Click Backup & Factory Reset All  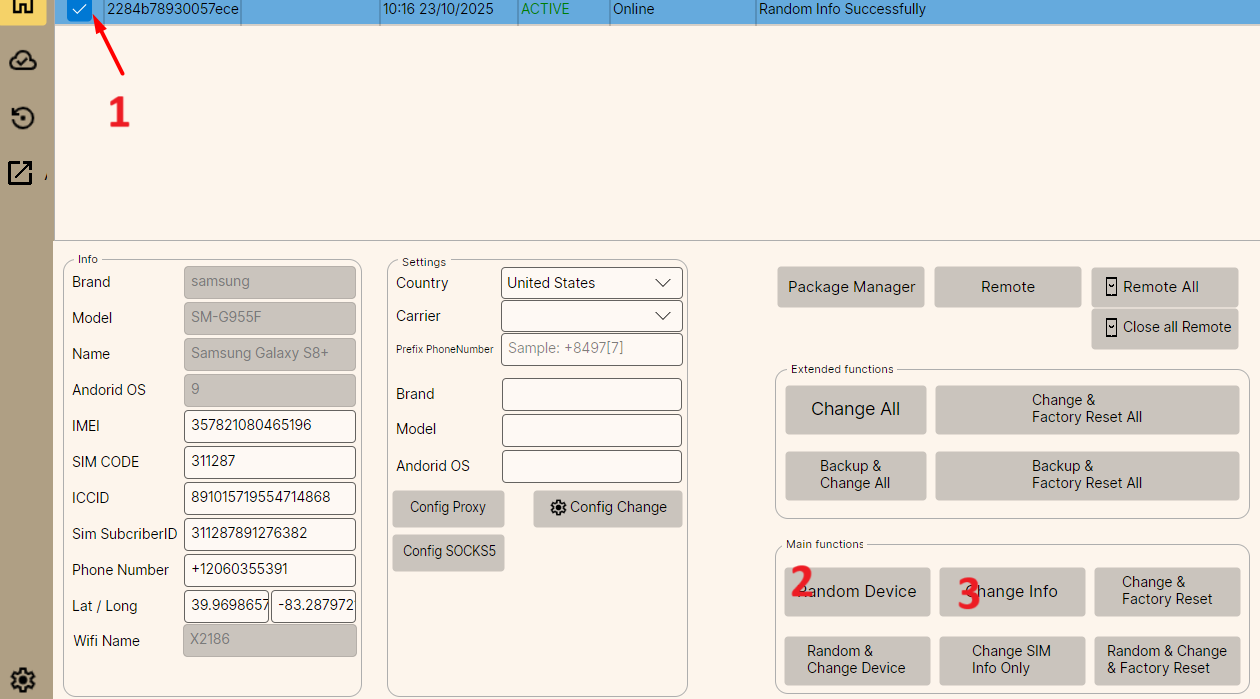1086,475
